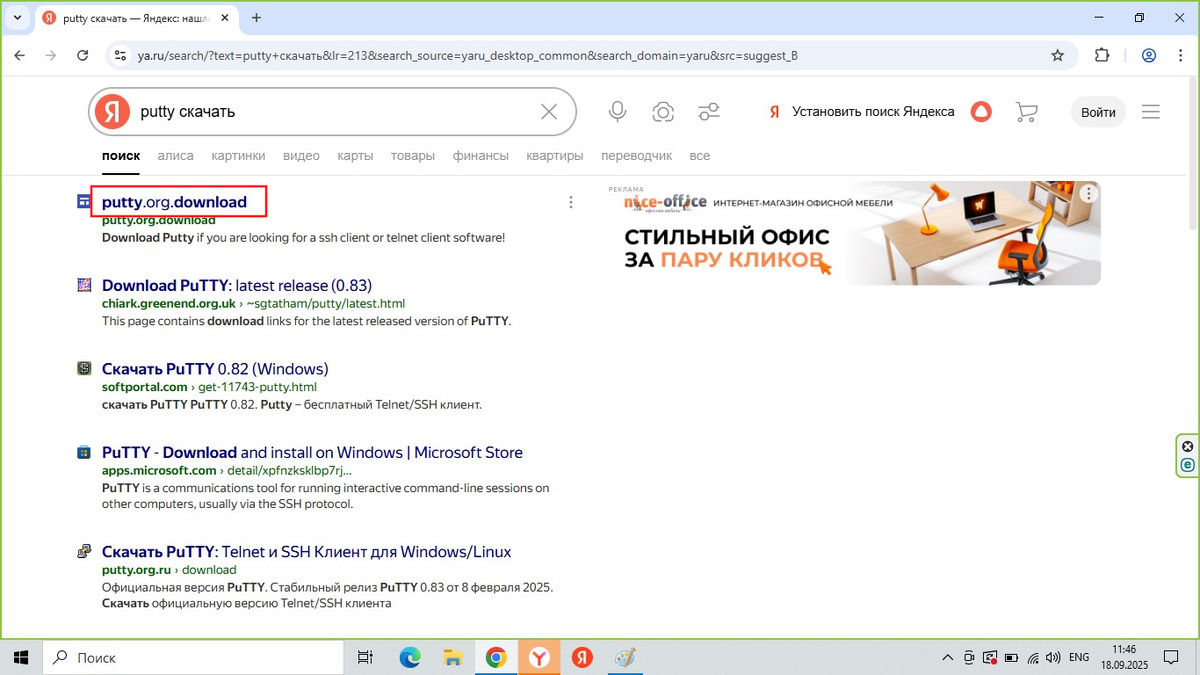
Task: Open the Chrome tab search dropdown
Action: click(x=17, y=18)
